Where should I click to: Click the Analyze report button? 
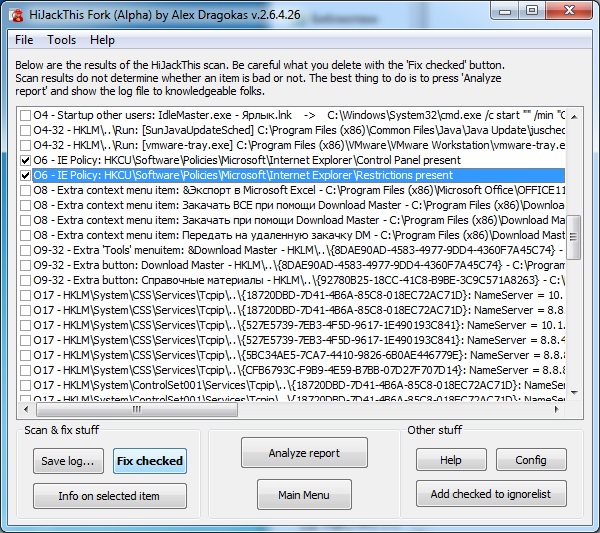coord(304,453)
